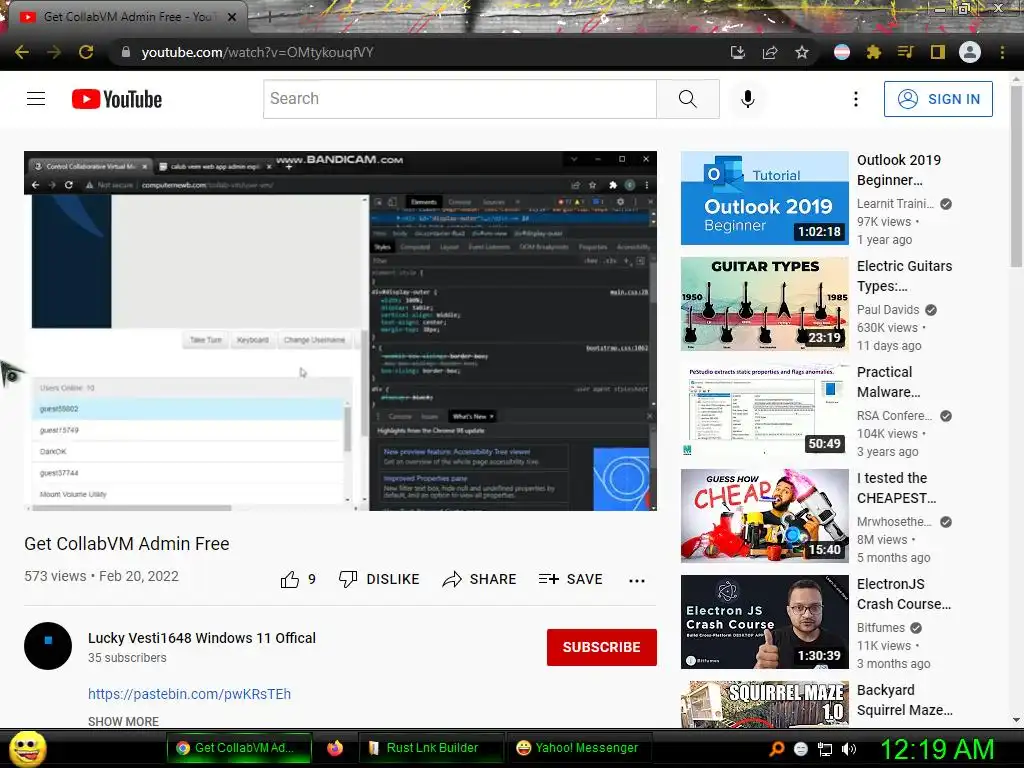This screenshot has height=768, width=1024.
Task: Click the Electric Guitars Types title
Action: 904,276
